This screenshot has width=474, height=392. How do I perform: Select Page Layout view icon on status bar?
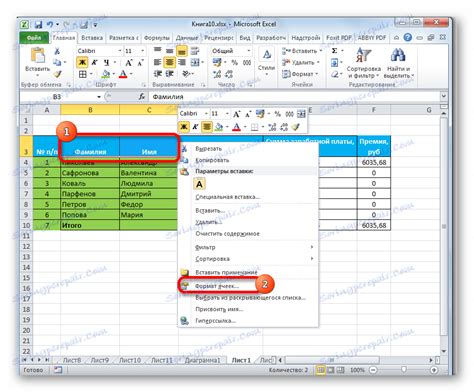[x=331, y=370]
